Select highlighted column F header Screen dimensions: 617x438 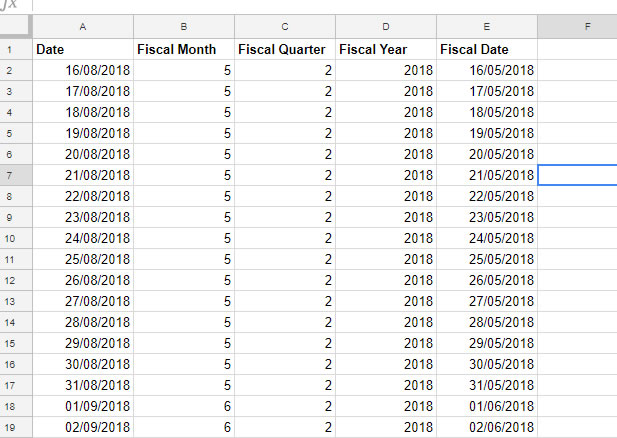(577, 27)
